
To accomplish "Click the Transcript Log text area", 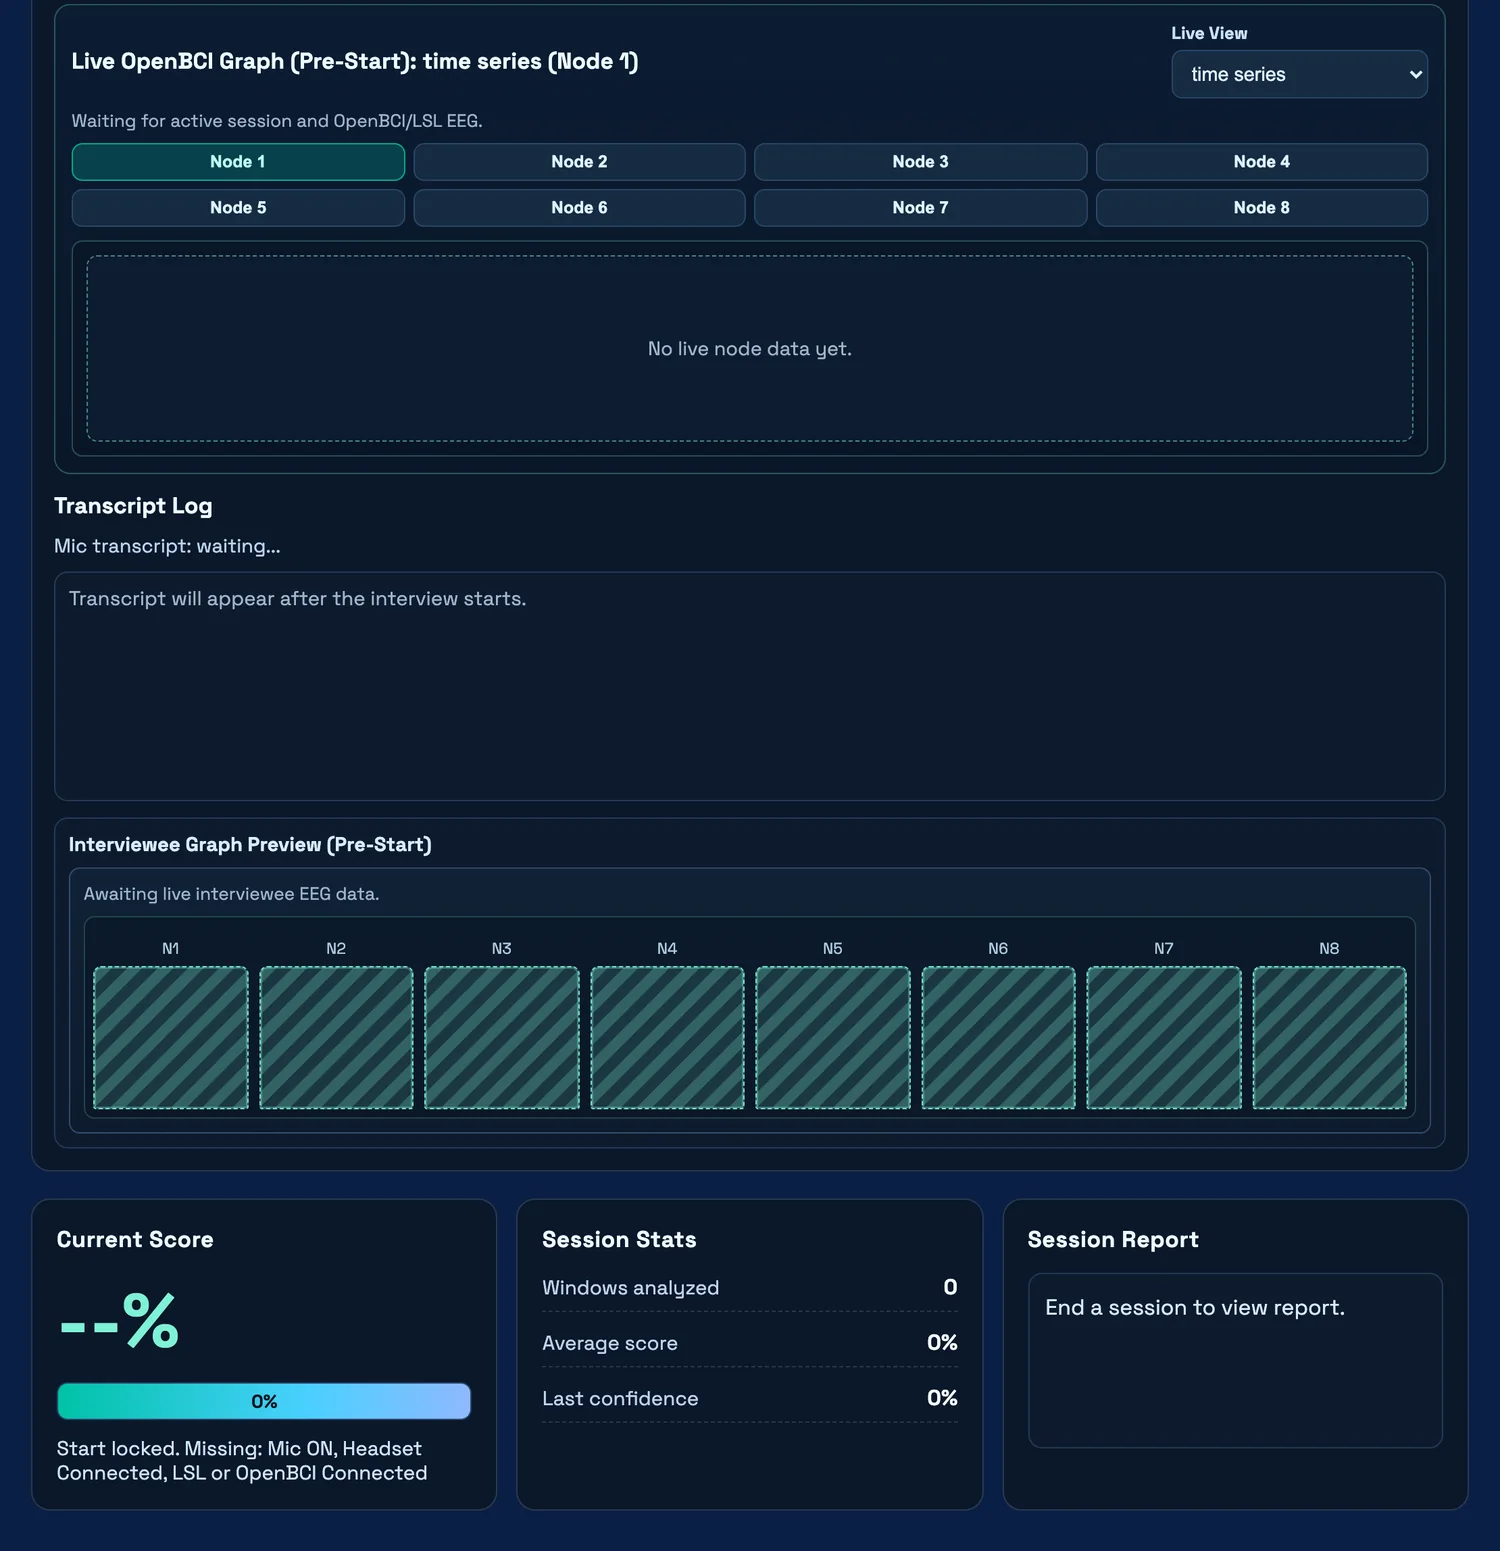I will [x=750, y=686].
